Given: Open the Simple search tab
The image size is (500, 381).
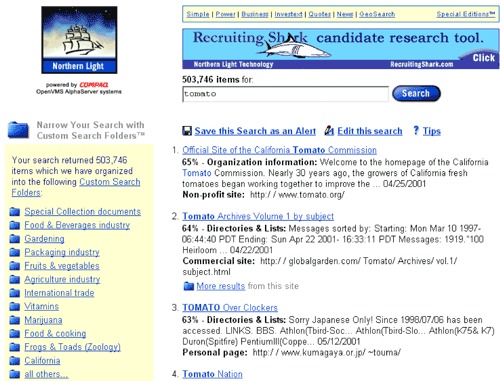Looking at the screenshot, I should coord(198,14).
